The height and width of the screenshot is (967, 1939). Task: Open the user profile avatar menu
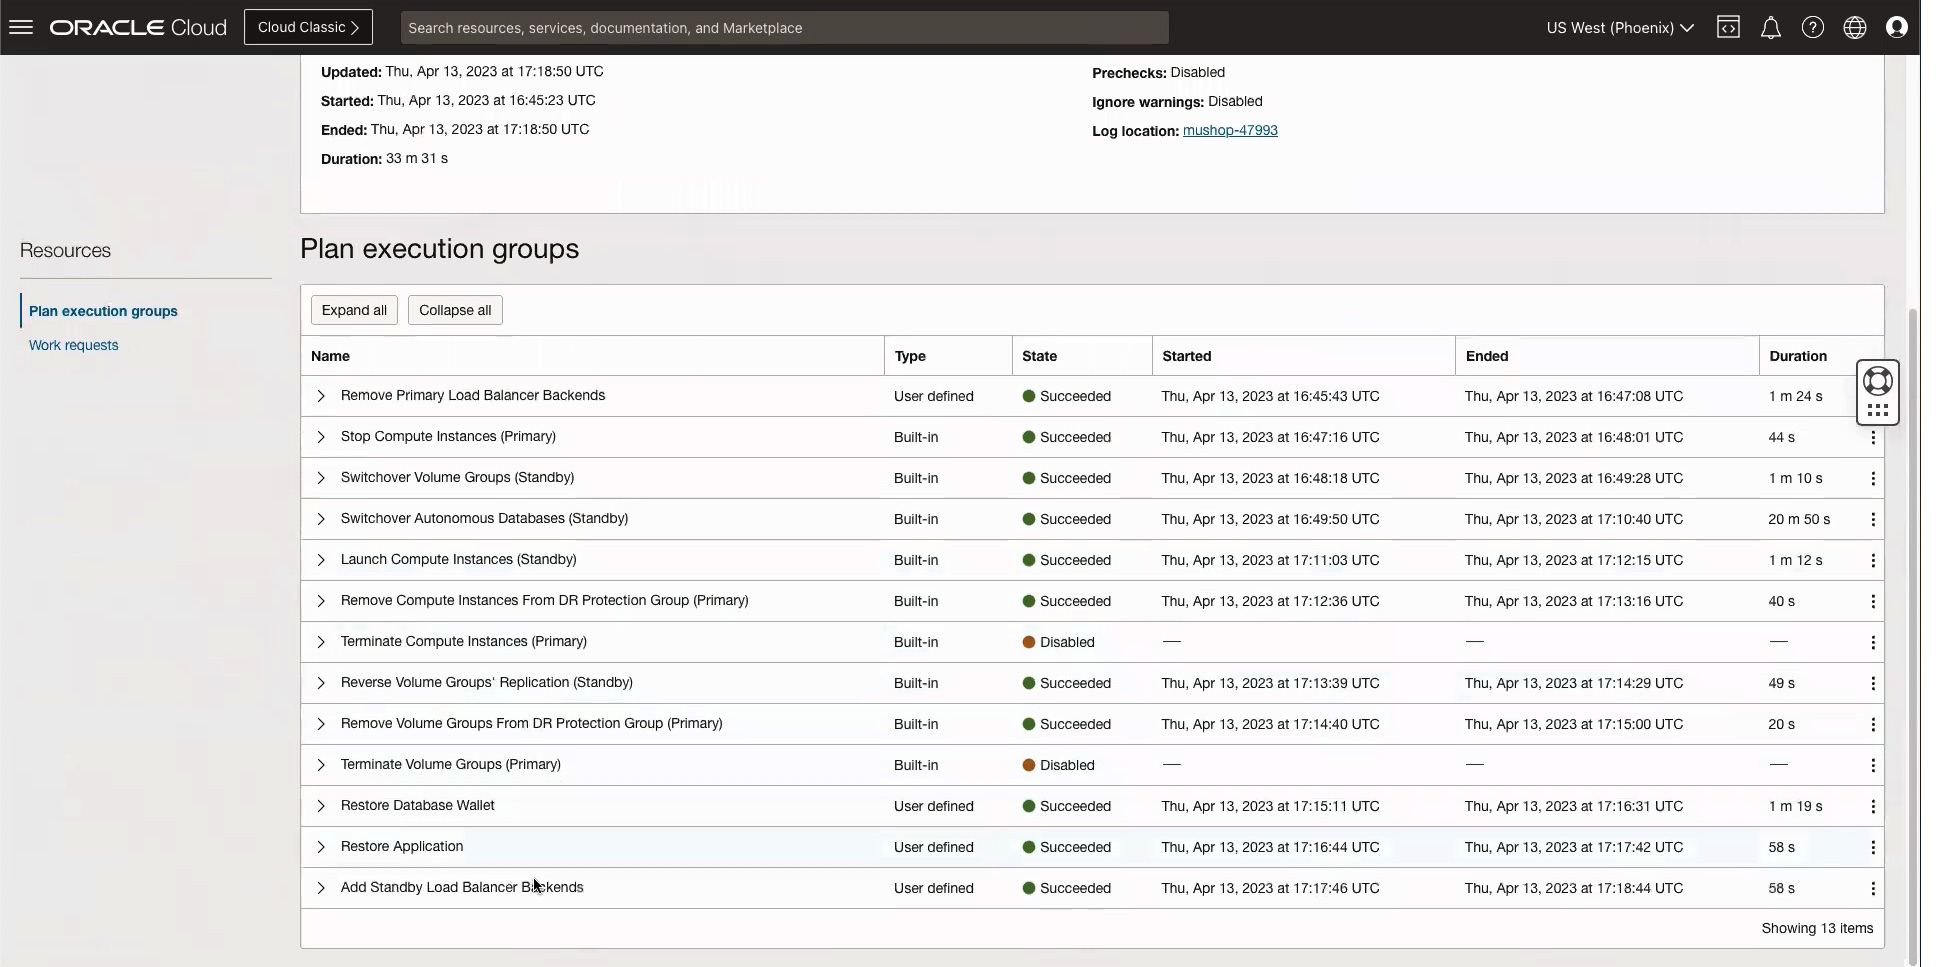(x=1897, y=26)
